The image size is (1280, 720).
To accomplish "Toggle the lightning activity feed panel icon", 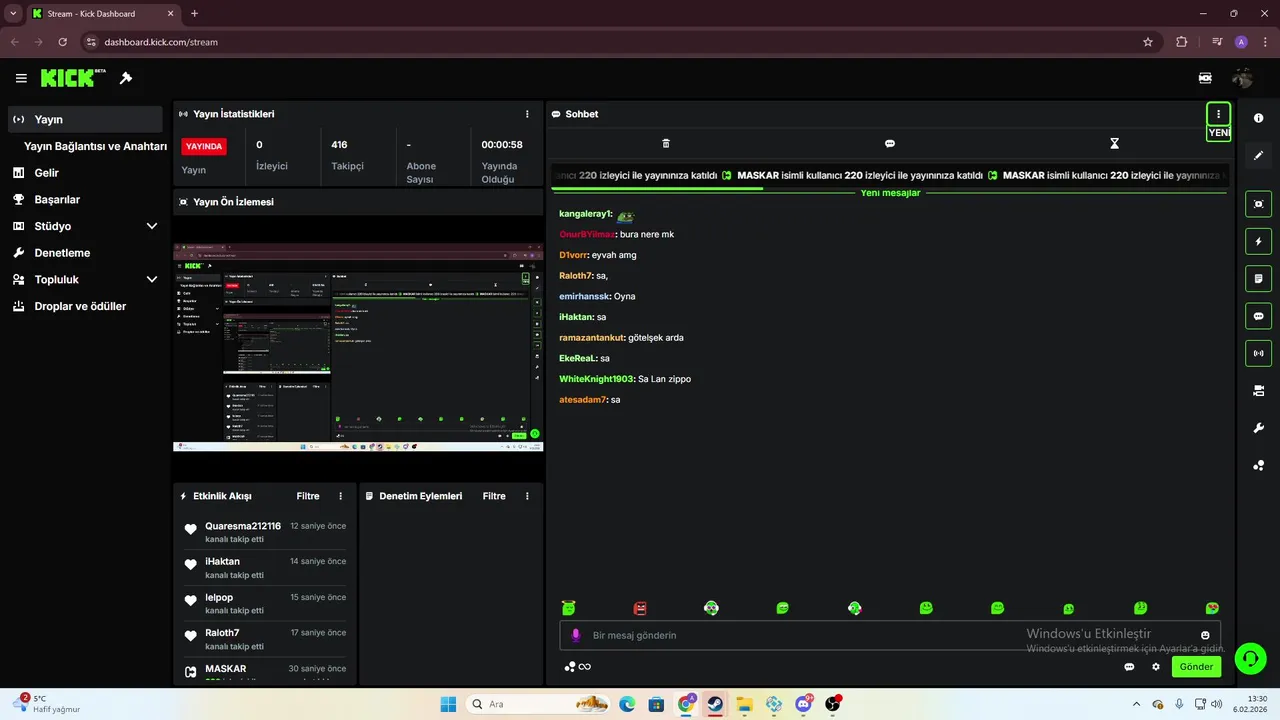I will tap(1258, 241).
